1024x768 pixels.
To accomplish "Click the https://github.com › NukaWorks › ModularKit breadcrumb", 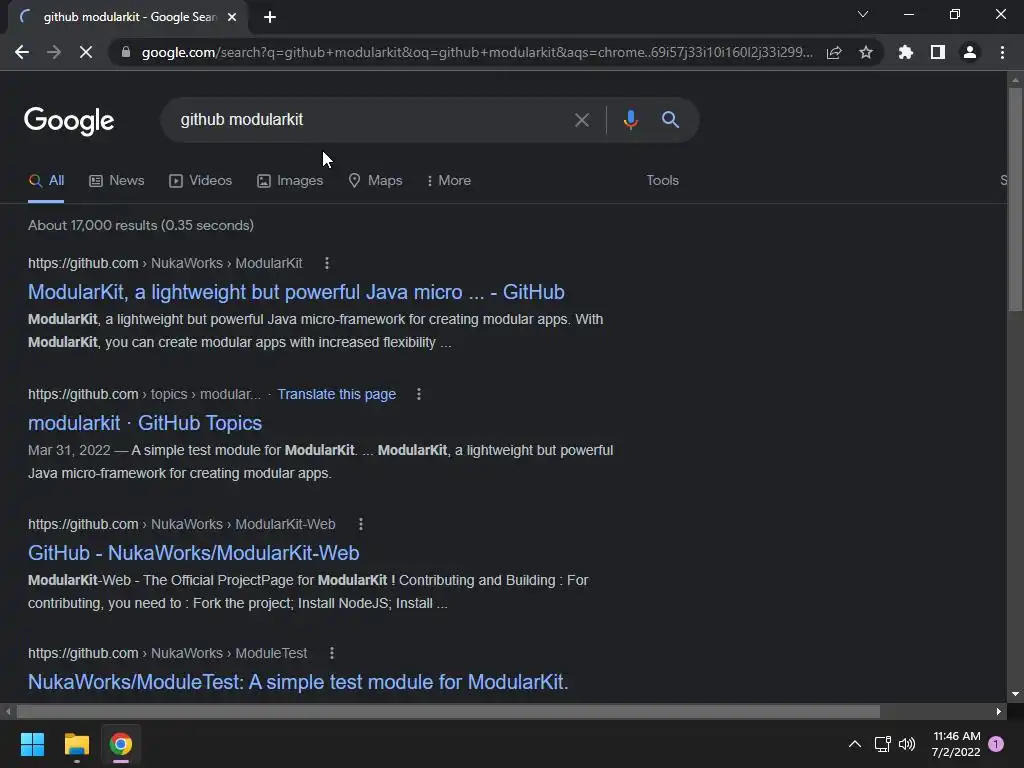I will (165, 263).
